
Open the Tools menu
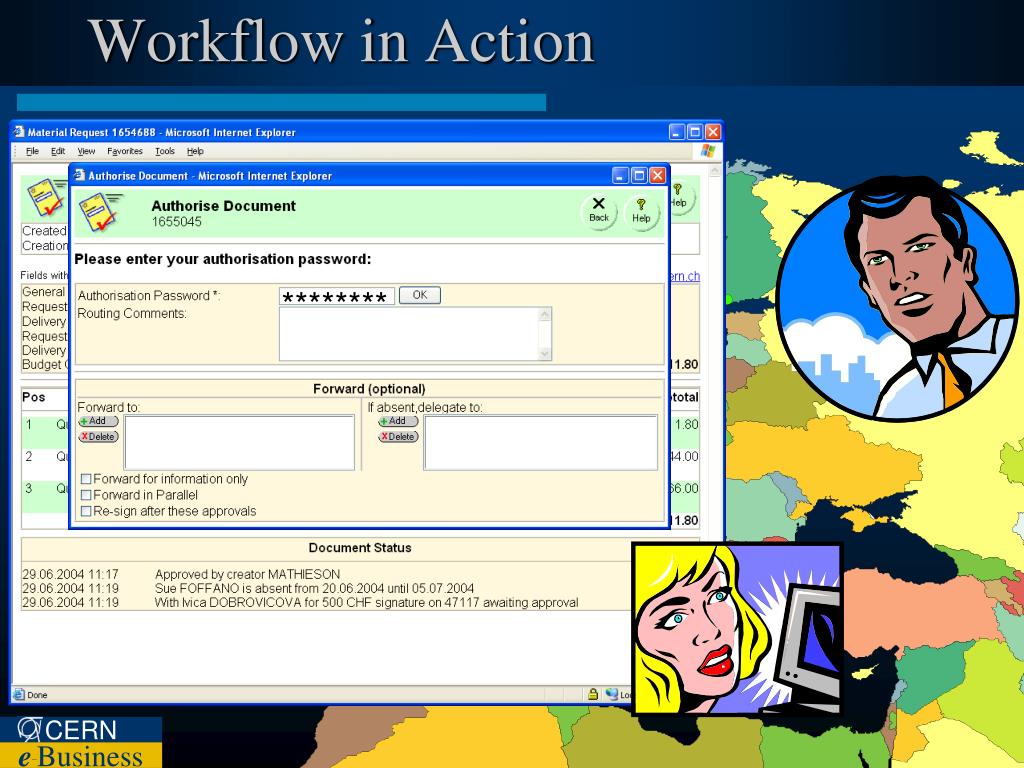(x=165, y=151)
